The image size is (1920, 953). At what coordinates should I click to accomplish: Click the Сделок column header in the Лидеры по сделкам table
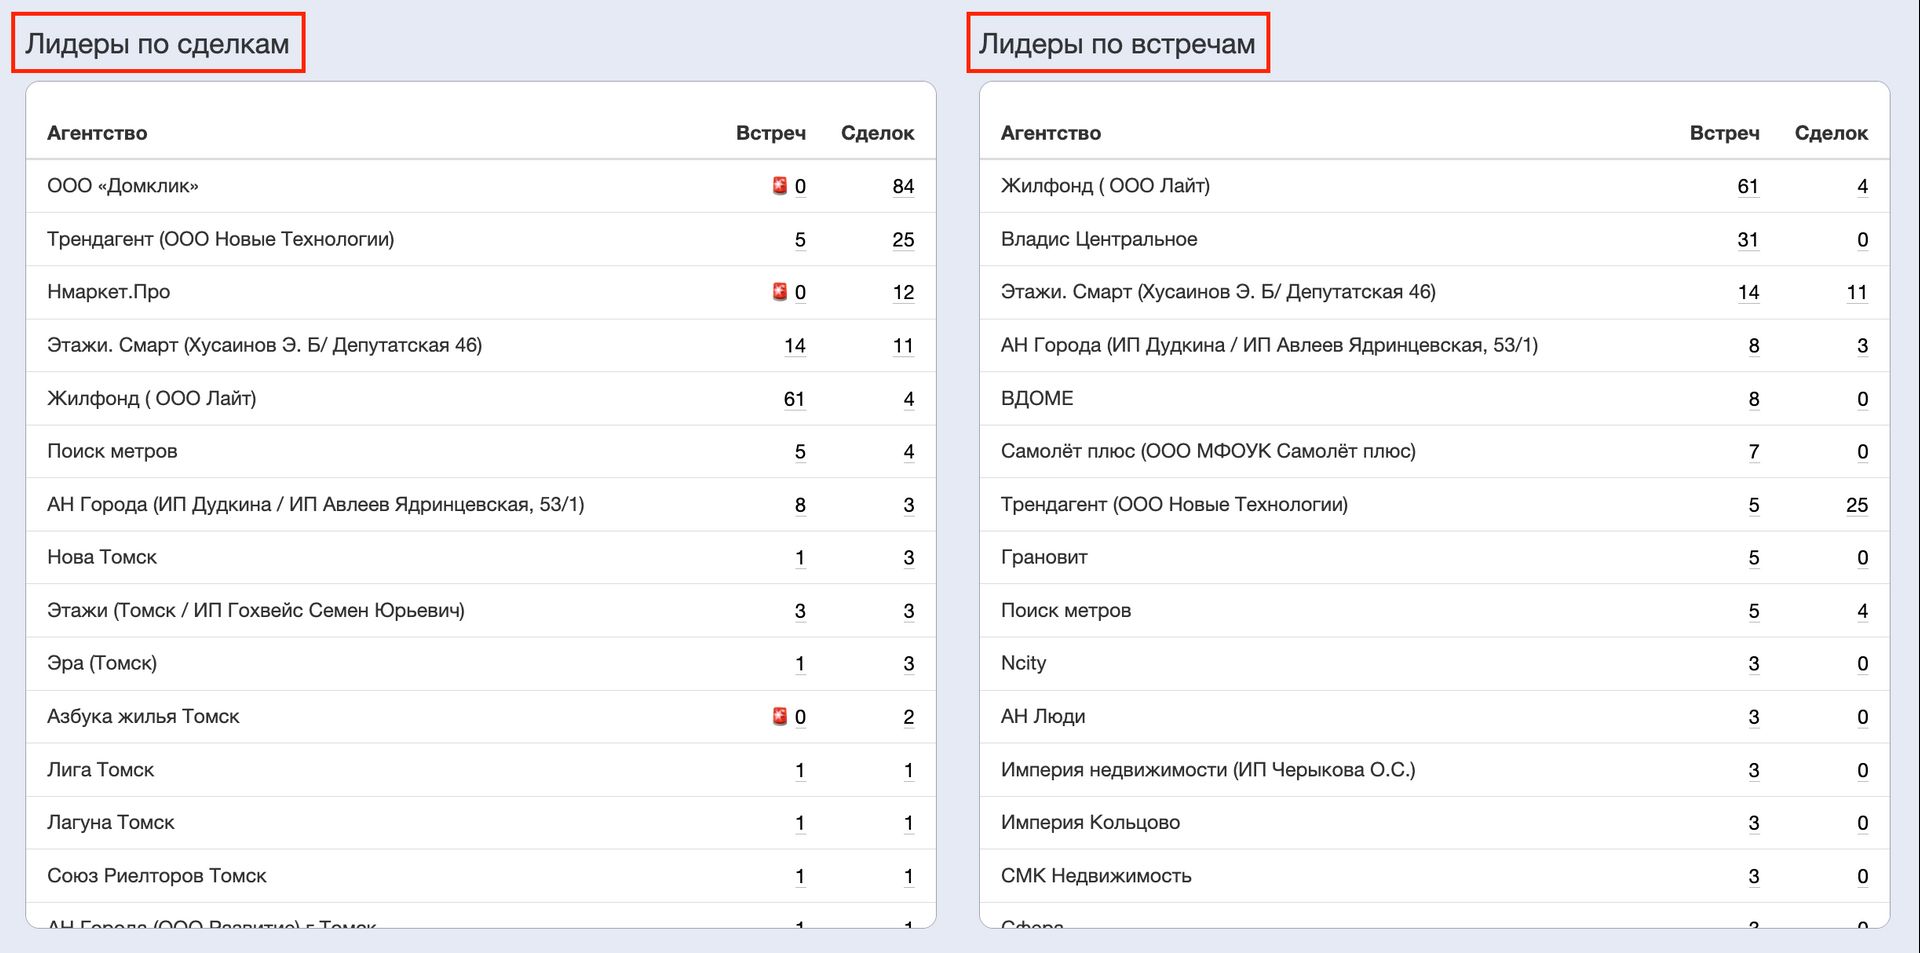click(x=878, y=133)
